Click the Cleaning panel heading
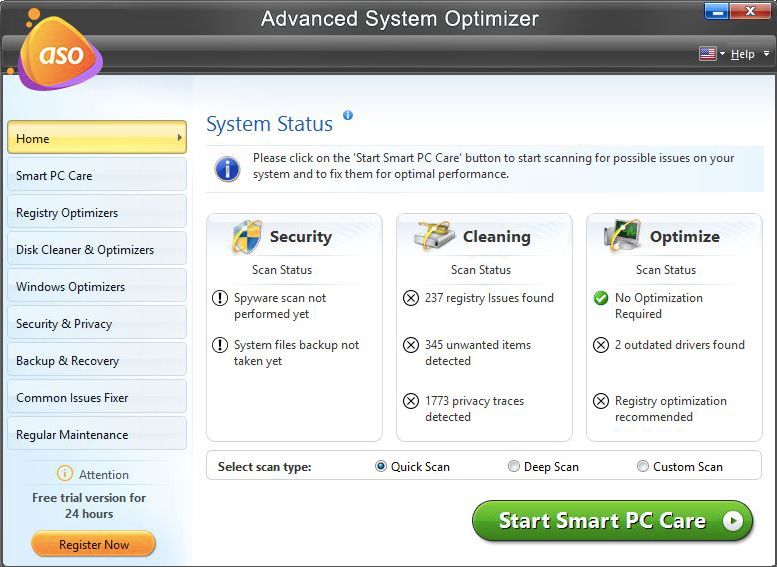The image size is (777, 567). 497,236
